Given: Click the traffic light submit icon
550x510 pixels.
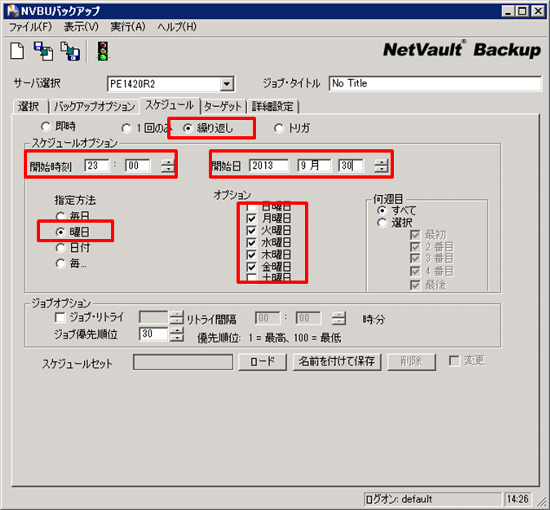Looking at the screenshot, I should click(103, 51).
